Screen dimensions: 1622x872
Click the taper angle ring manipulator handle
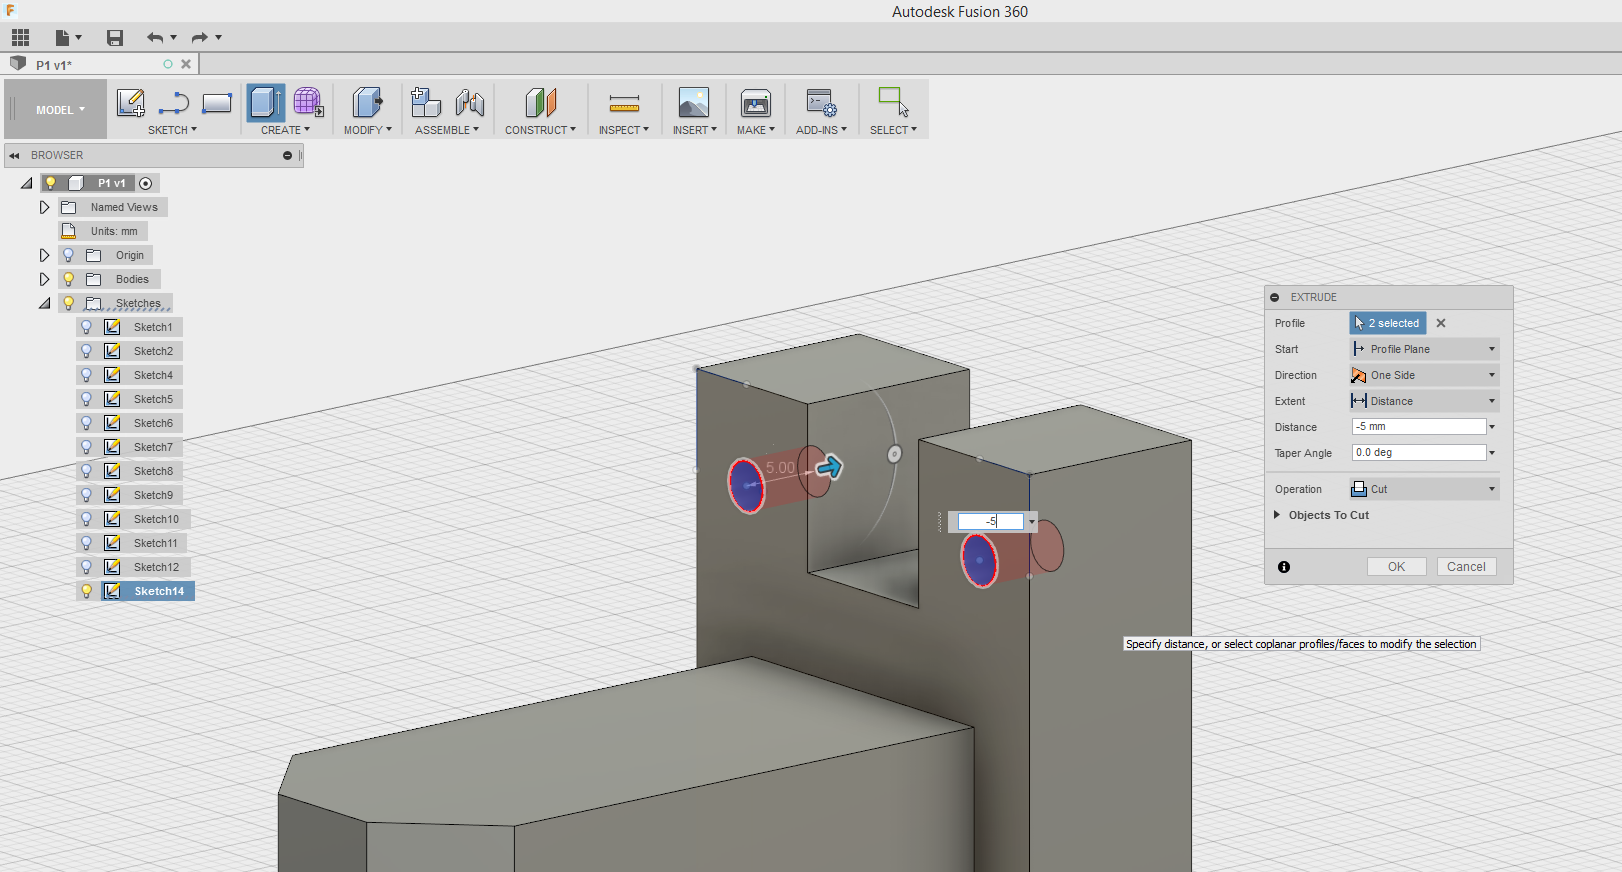point(895,454)
